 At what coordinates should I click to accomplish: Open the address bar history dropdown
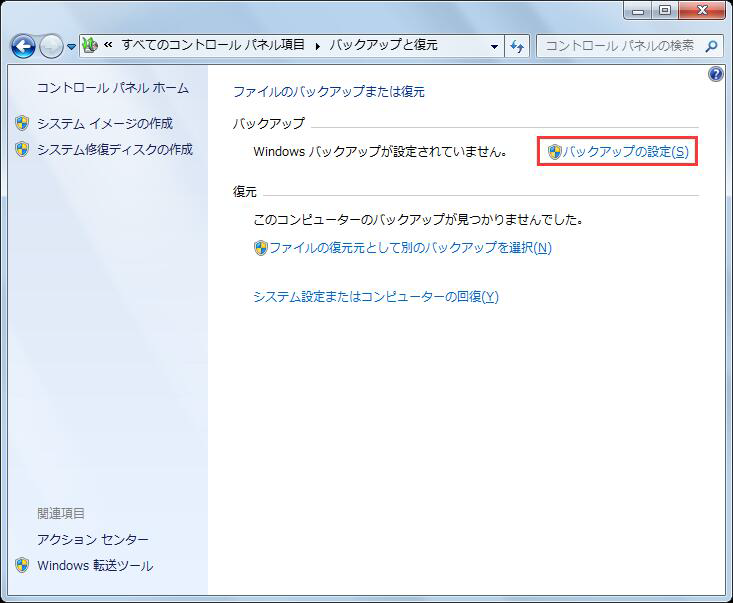(494, 46)
